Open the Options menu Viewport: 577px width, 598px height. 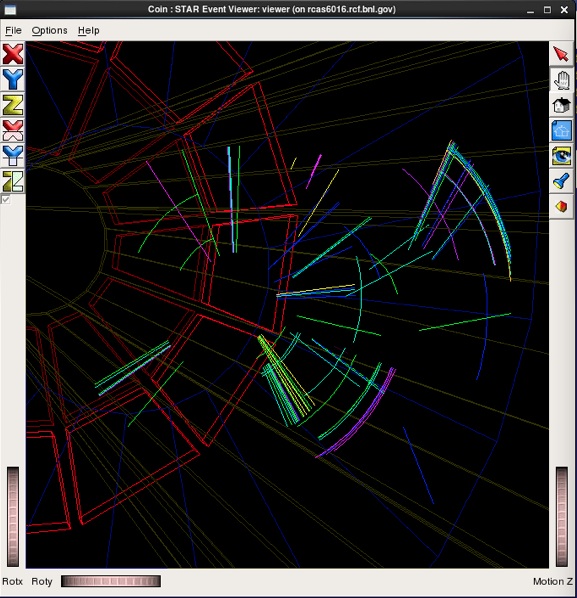tap(50, 31)
